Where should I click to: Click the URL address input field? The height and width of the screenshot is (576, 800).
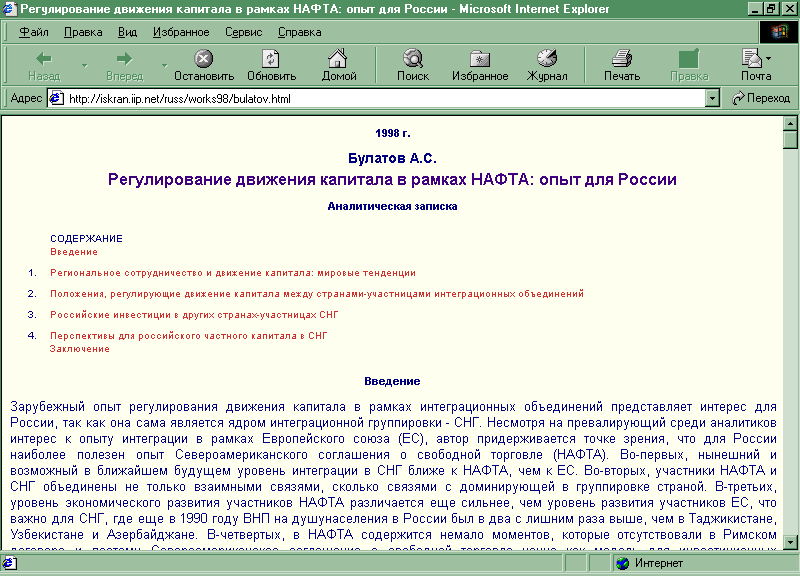[x=380, y=98]
